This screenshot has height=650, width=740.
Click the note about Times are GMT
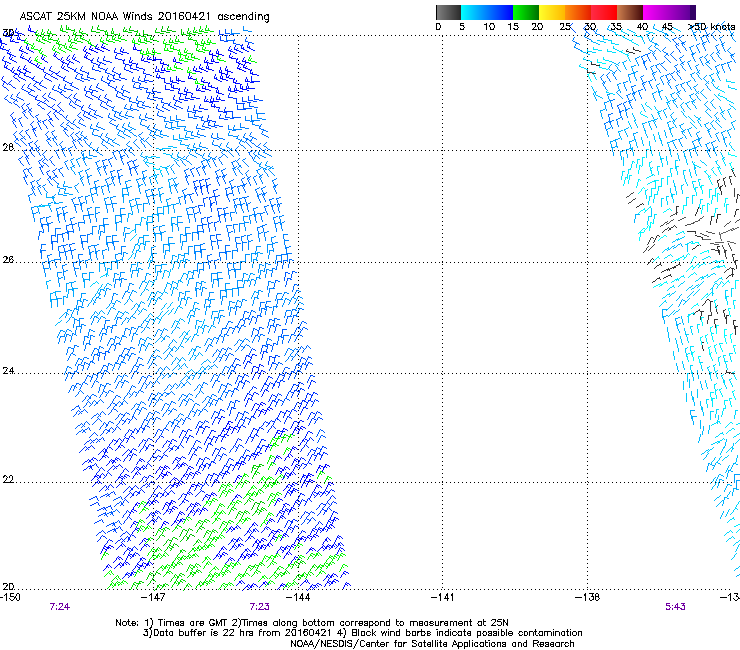tap(312, 623)
